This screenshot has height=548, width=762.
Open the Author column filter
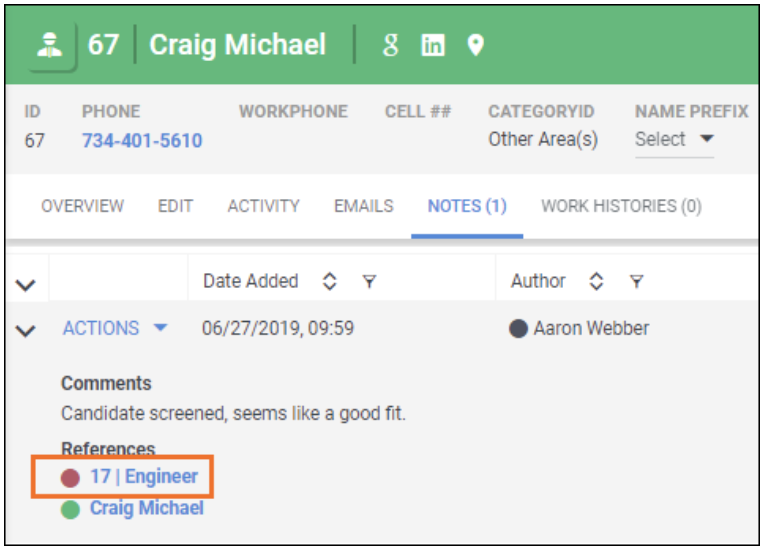pyautogui.click(x=636, y=282)
